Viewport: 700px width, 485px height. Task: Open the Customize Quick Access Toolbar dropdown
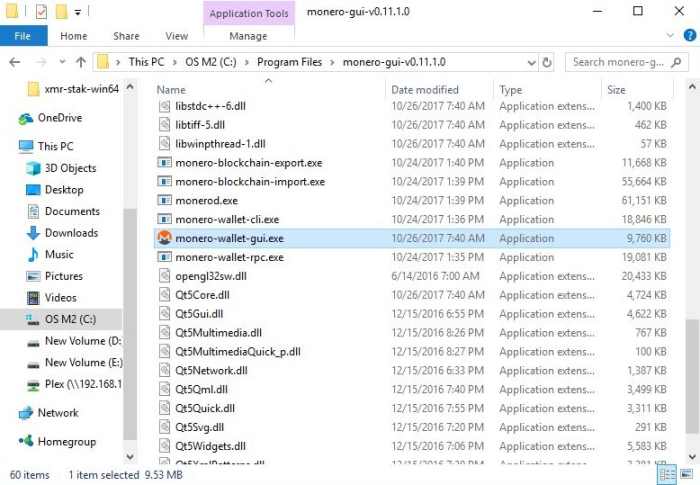pos(78,13)
